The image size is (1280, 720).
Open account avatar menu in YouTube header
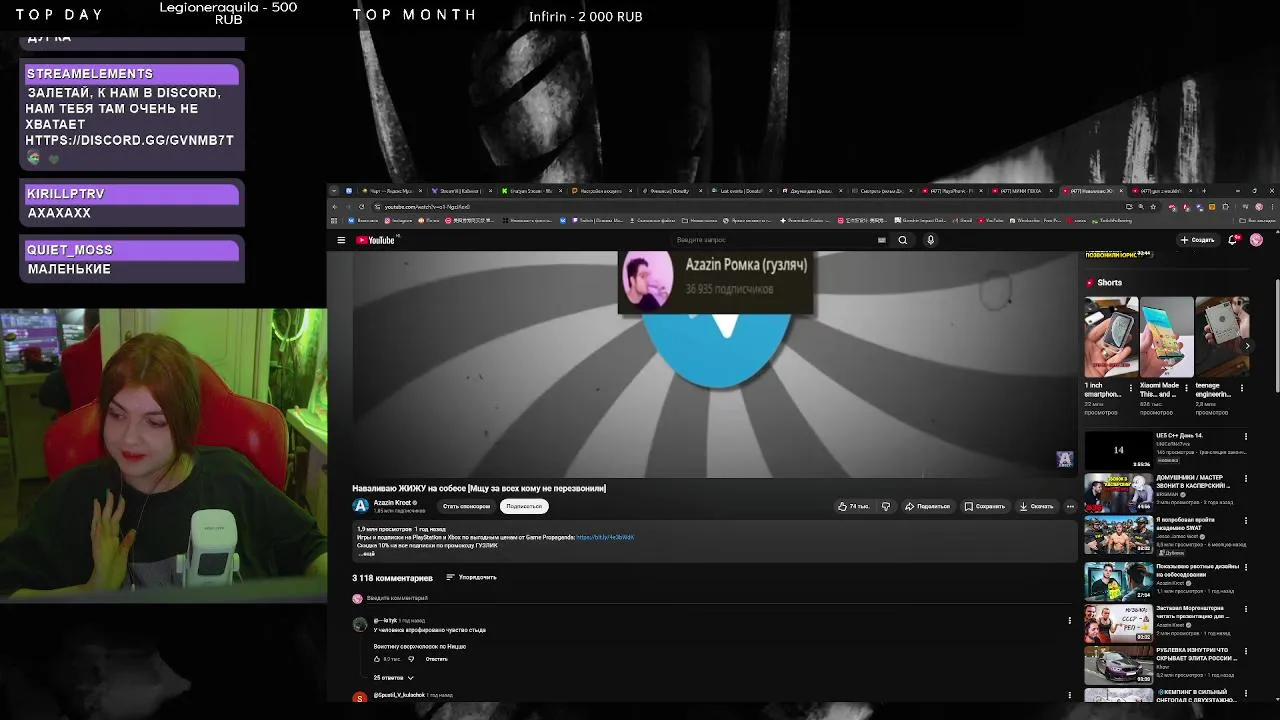[x=1256, y=240]
